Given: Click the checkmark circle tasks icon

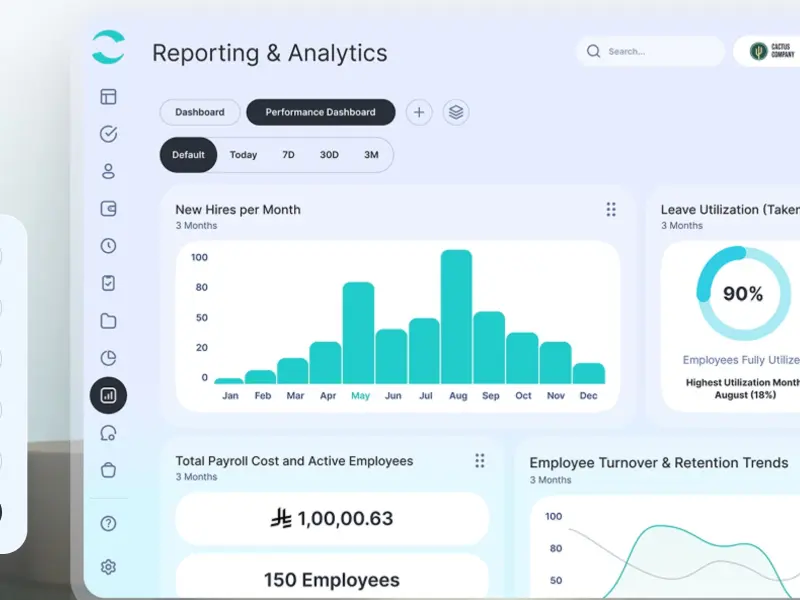Looking at the screenshot, I should [108, 134].
